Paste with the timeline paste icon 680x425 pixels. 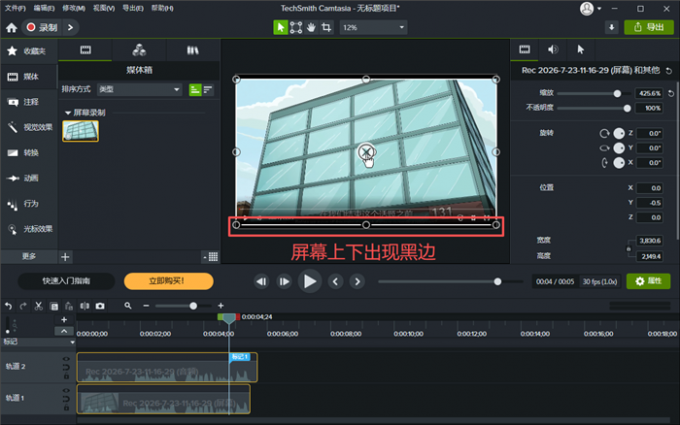point(69,306)
